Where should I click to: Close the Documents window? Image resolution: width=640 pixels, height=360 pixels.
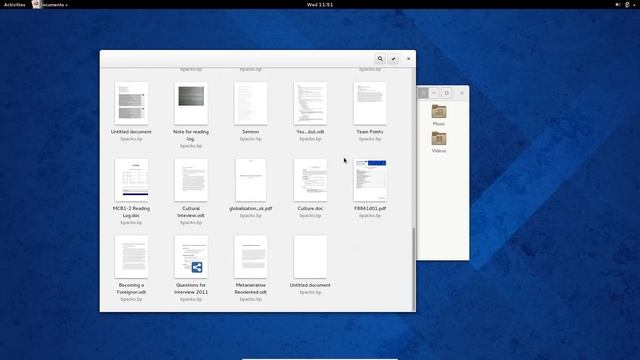(408, 59)
